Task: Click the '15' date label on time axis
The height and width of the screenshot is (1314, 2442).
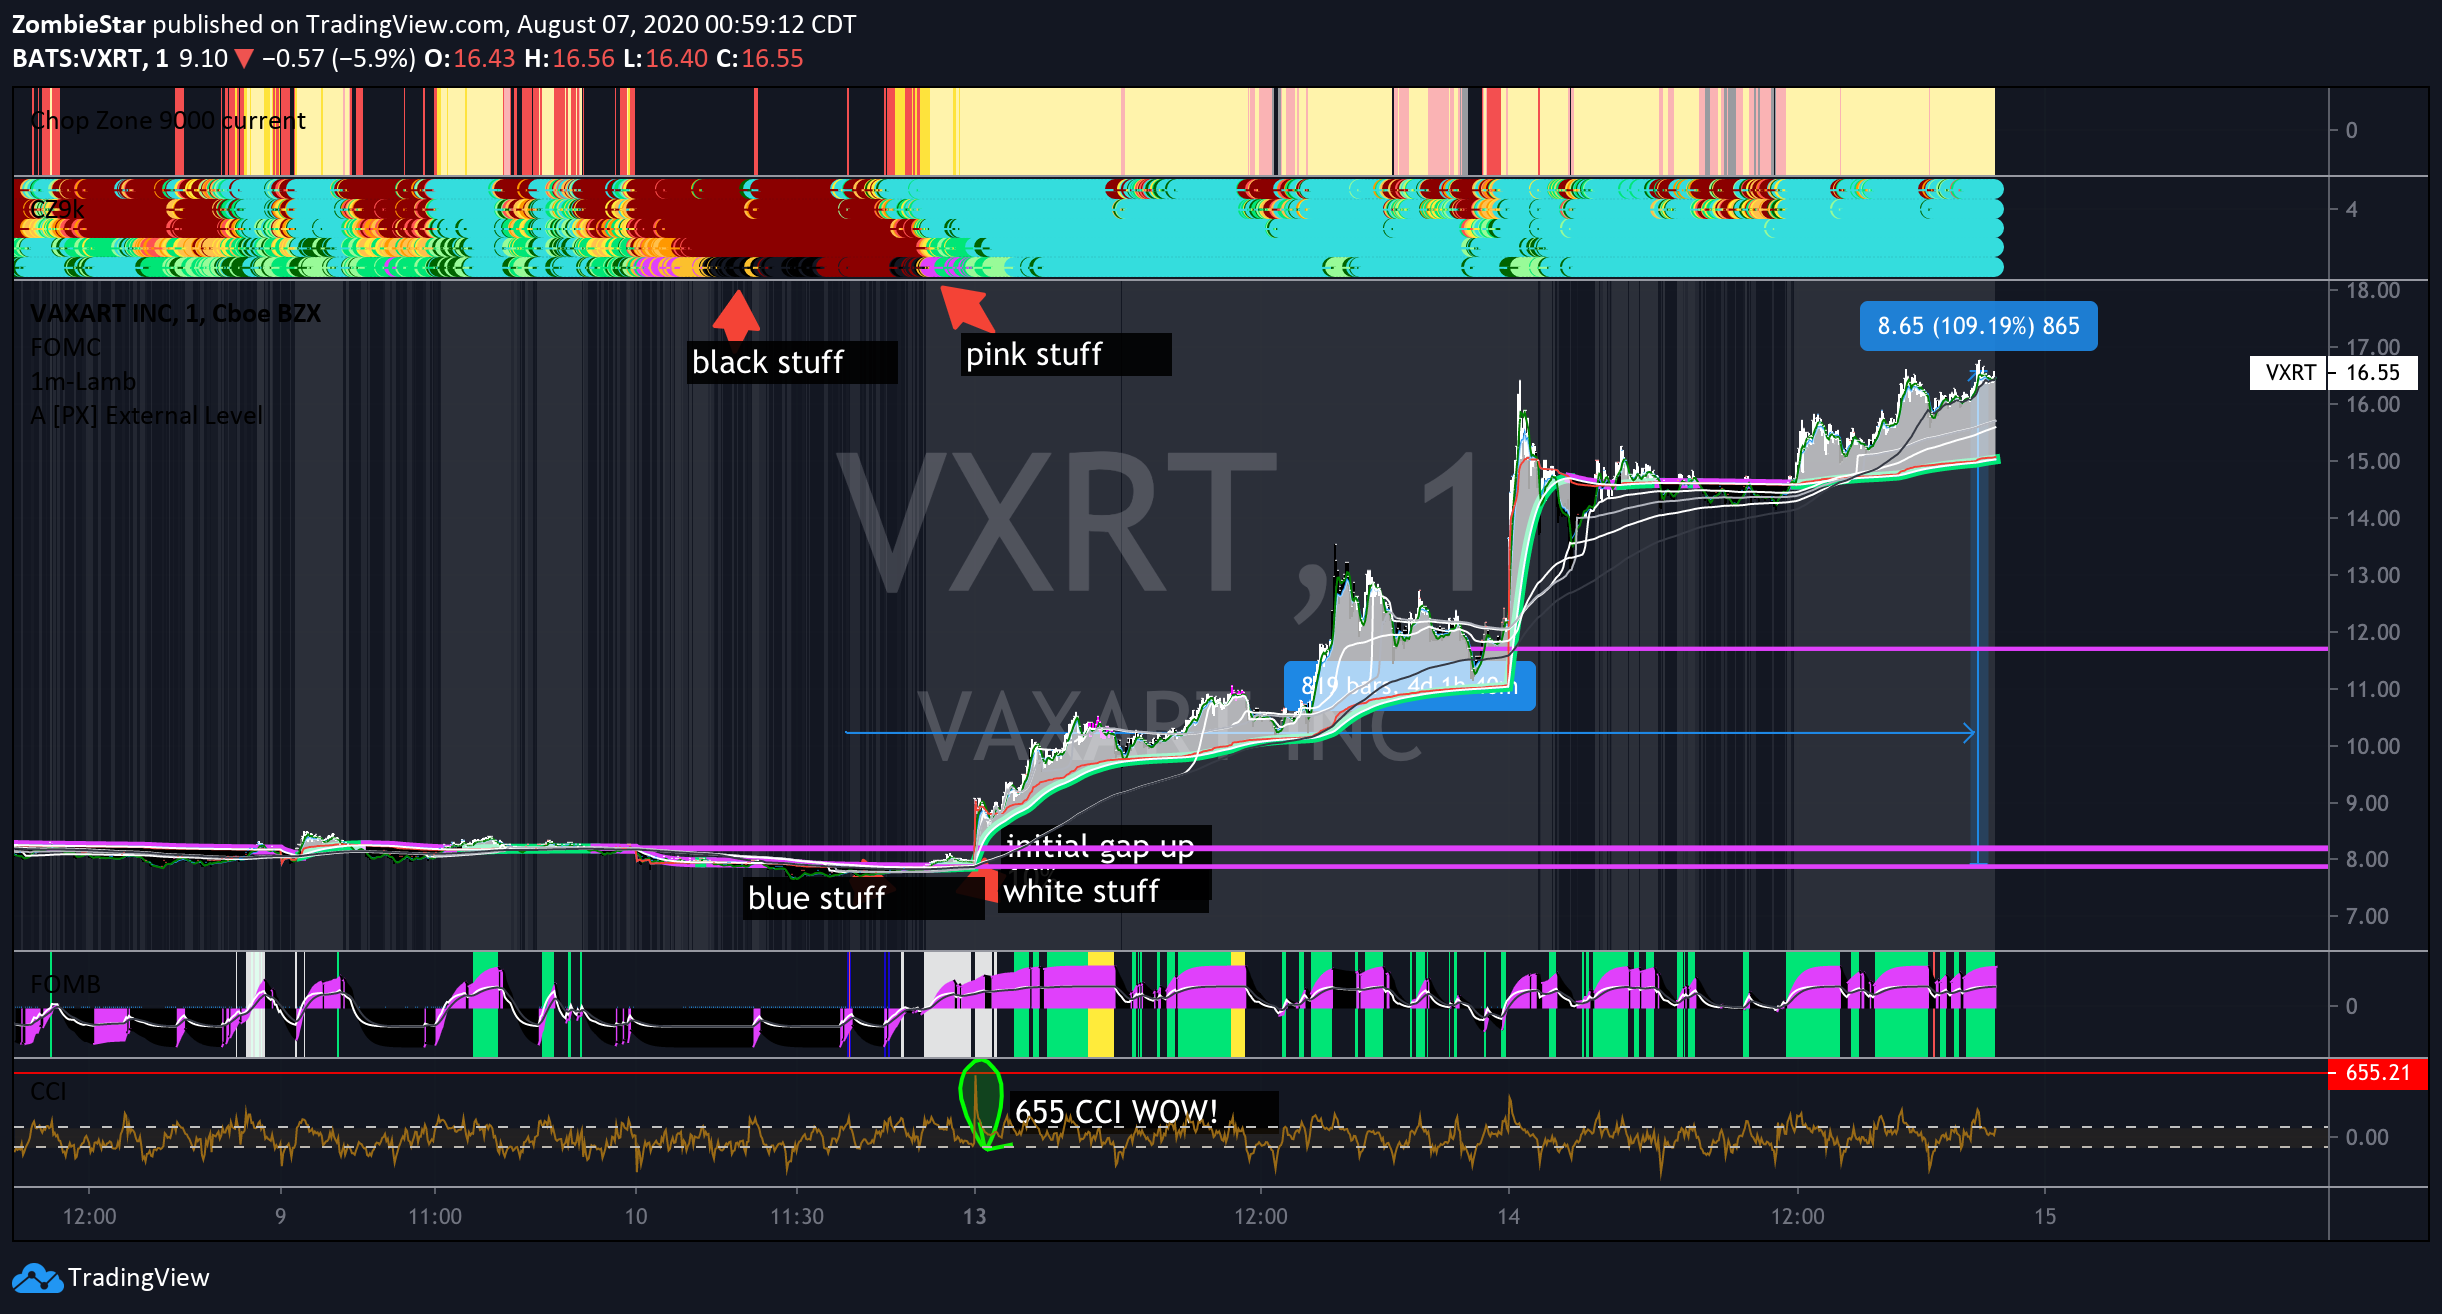Action: (x=2045, y=1217)
